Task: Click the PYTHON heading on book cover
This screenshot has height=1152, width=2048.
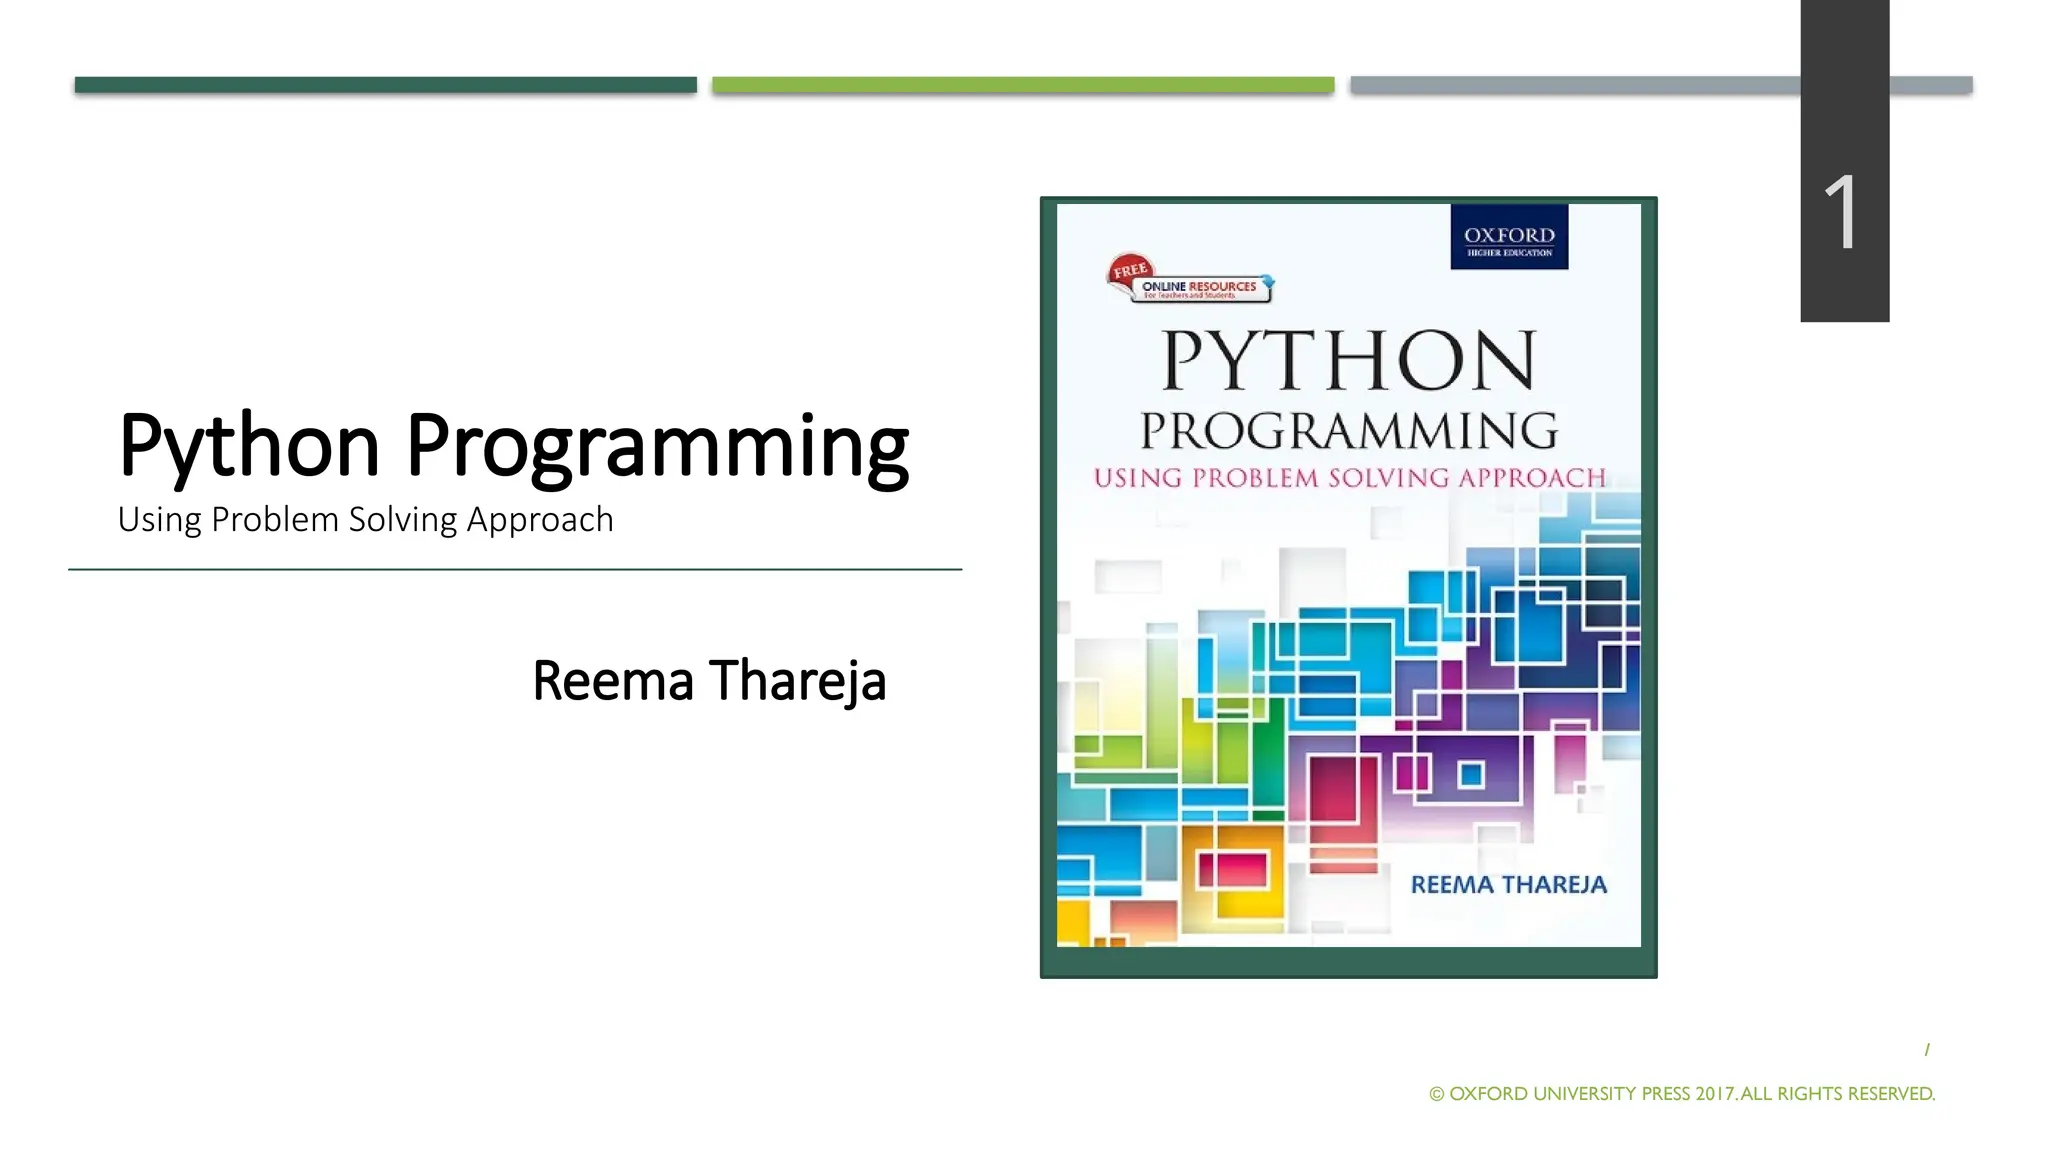Action: point(1347,361)
